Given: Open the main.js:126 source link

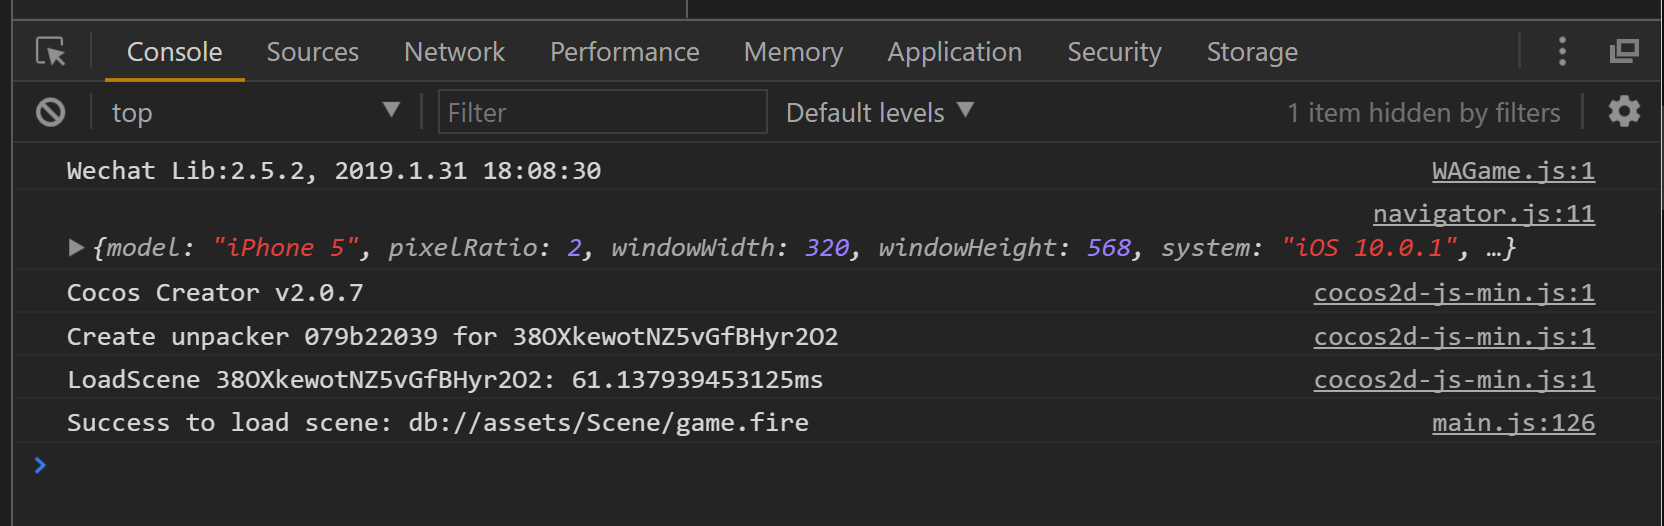Looking at the screenshot, I should click(x=1513, y=423).
